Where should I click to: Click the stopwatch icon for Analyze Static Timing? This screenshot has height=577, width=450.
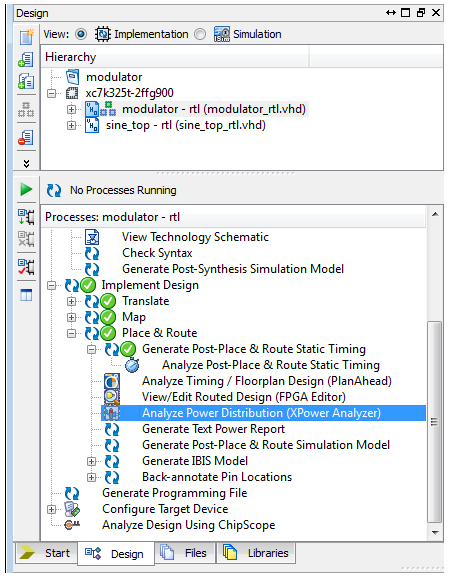(132, 365)
